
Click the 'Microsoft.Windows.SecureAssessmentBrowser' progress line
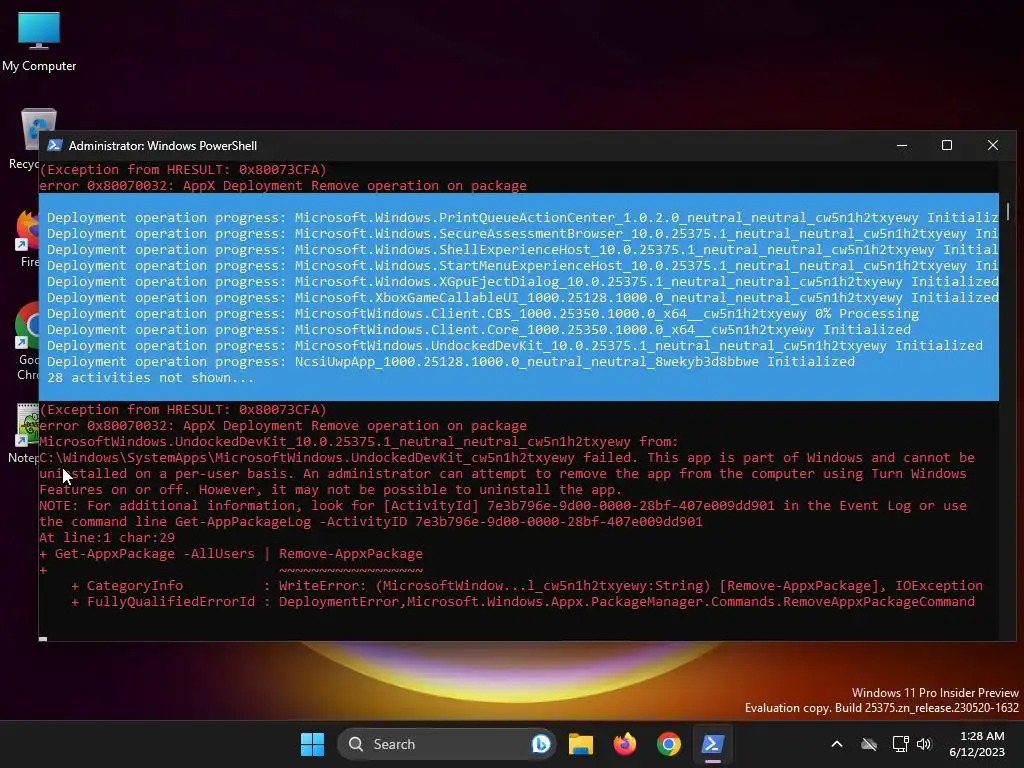(x=522, y=234)
